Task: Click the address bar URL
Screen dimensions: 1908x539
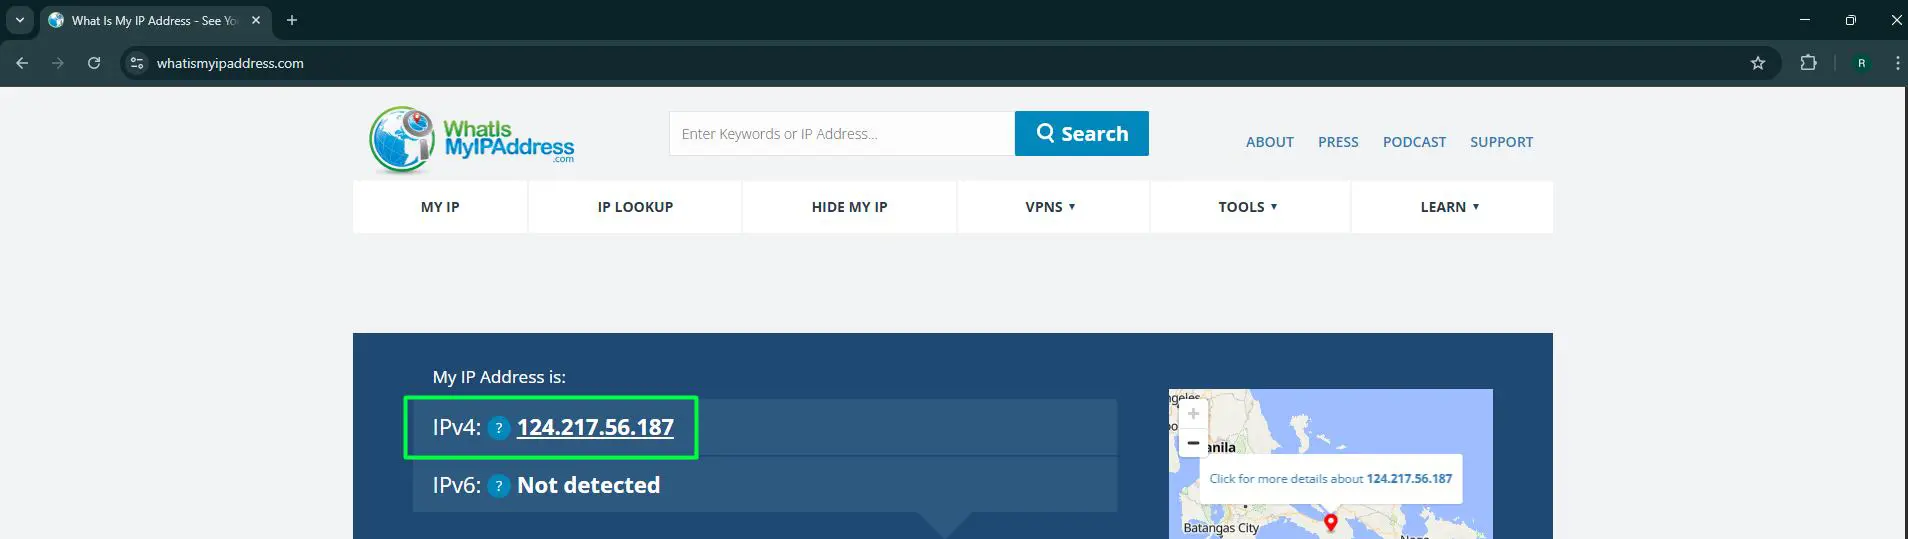Action: [x=230, y=63]
